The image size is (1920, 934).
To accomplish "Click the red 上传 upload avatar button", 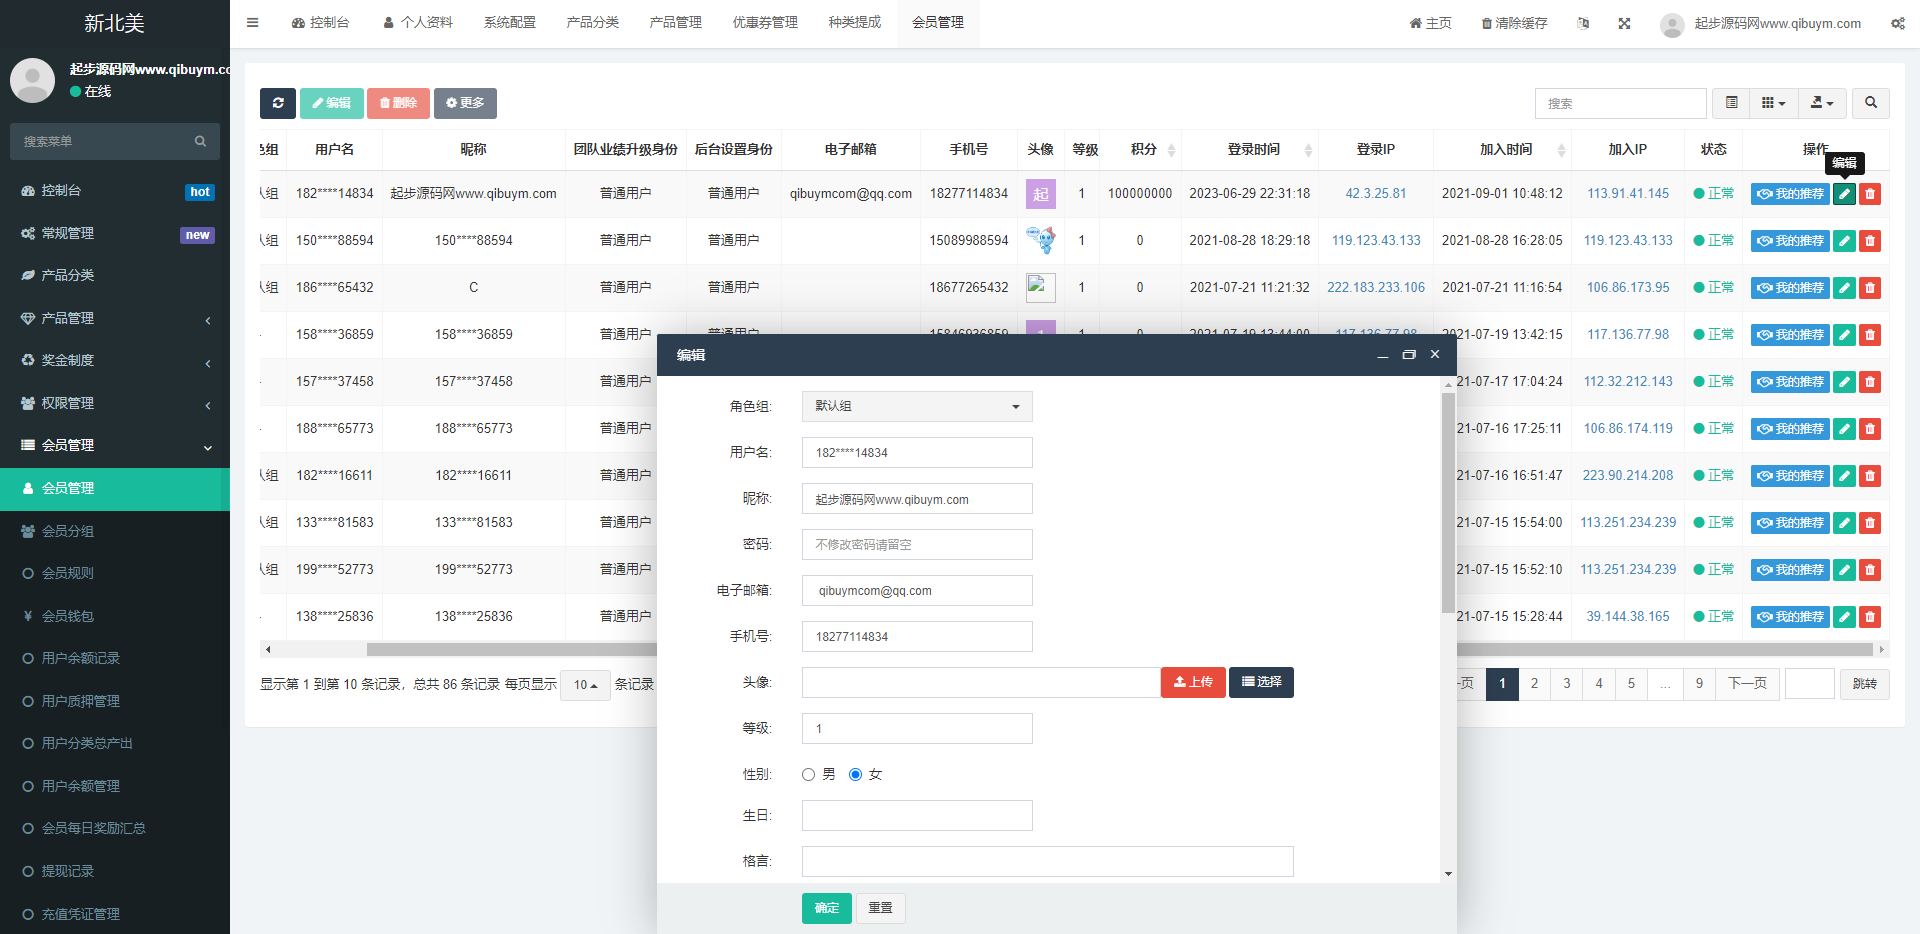I will [x=1192, y=682].
